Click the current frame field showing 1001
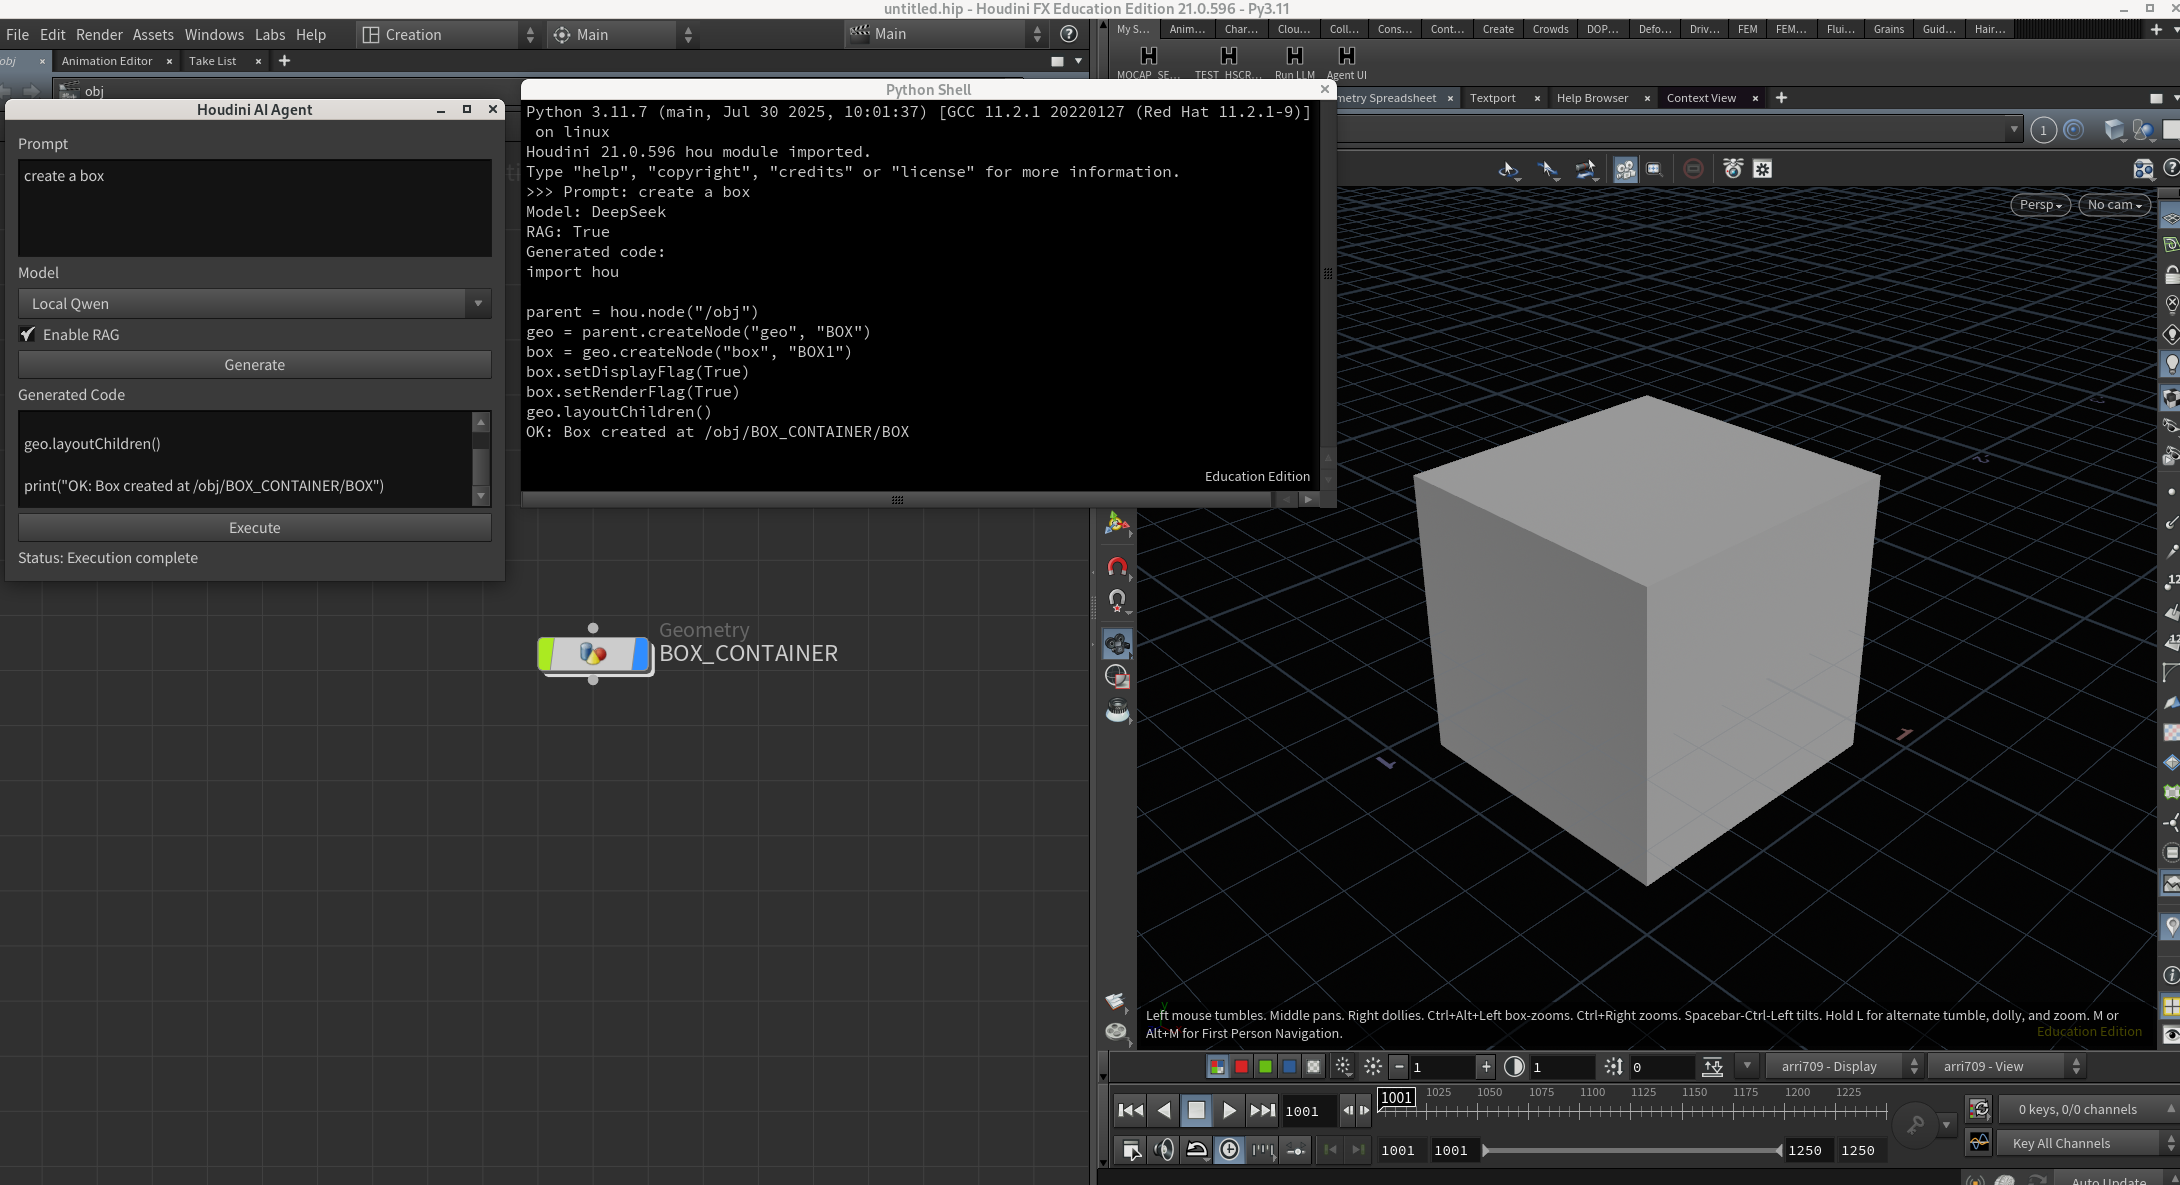2180x1185 pixels. [x=1310, y=1111]
